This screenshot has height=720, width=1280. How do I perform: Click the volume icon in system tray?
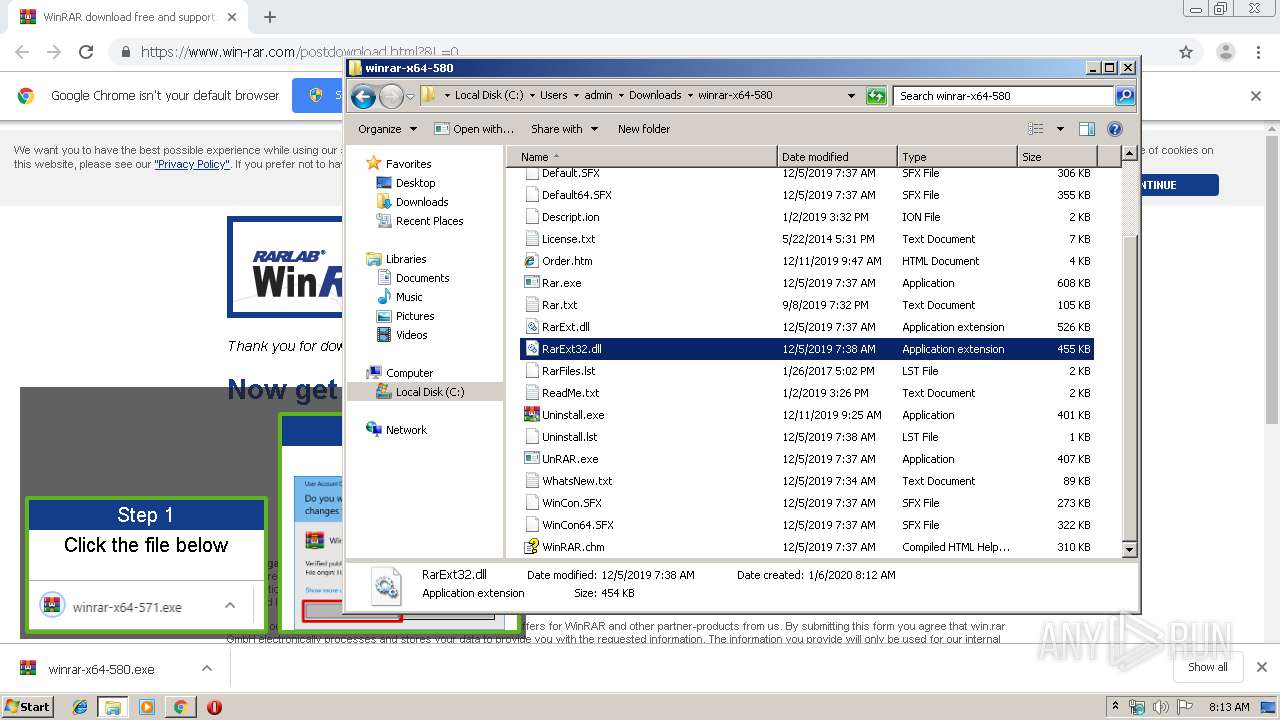click(1160, 707)
